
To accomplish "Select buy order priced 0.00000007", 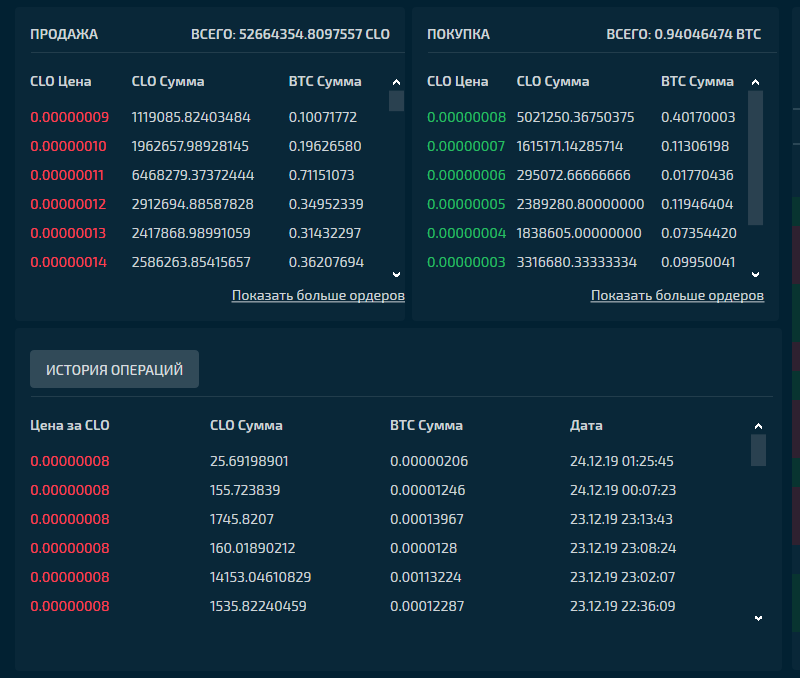I will pos(582,146).
